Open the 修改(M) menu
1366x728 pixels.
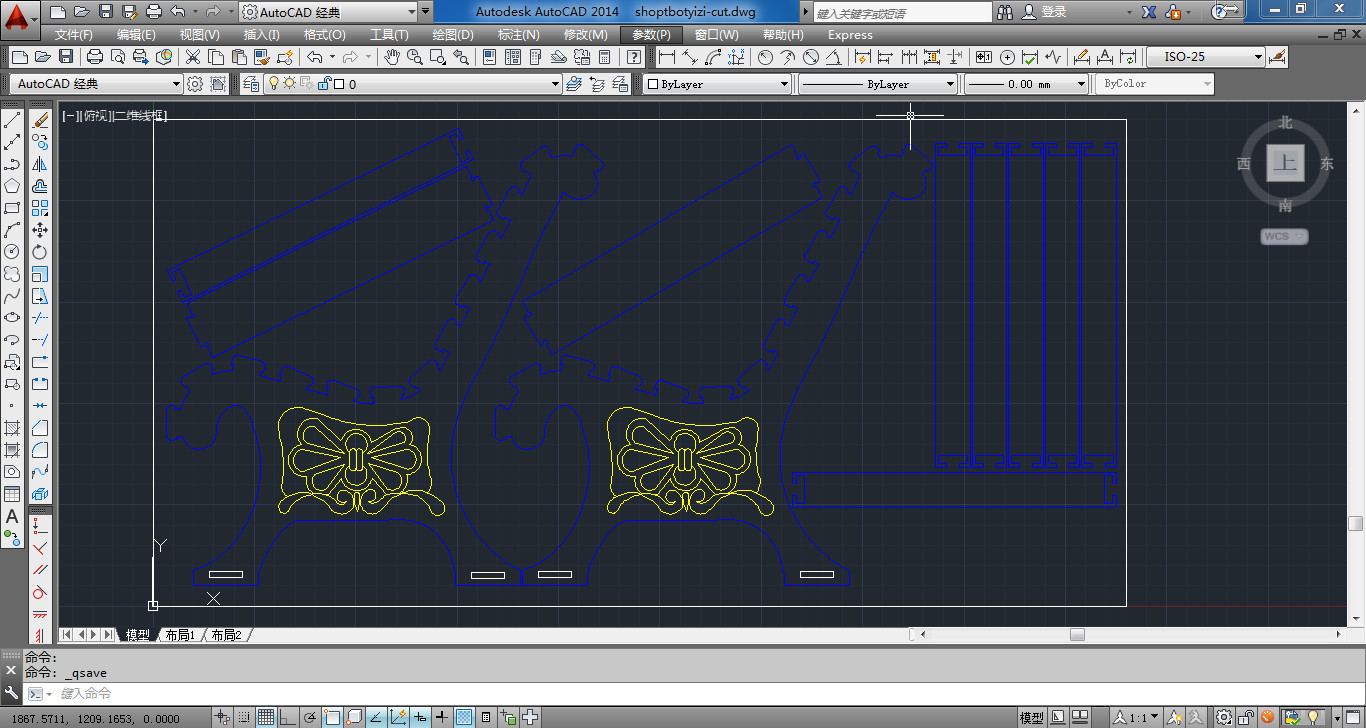tap(585, 35)
